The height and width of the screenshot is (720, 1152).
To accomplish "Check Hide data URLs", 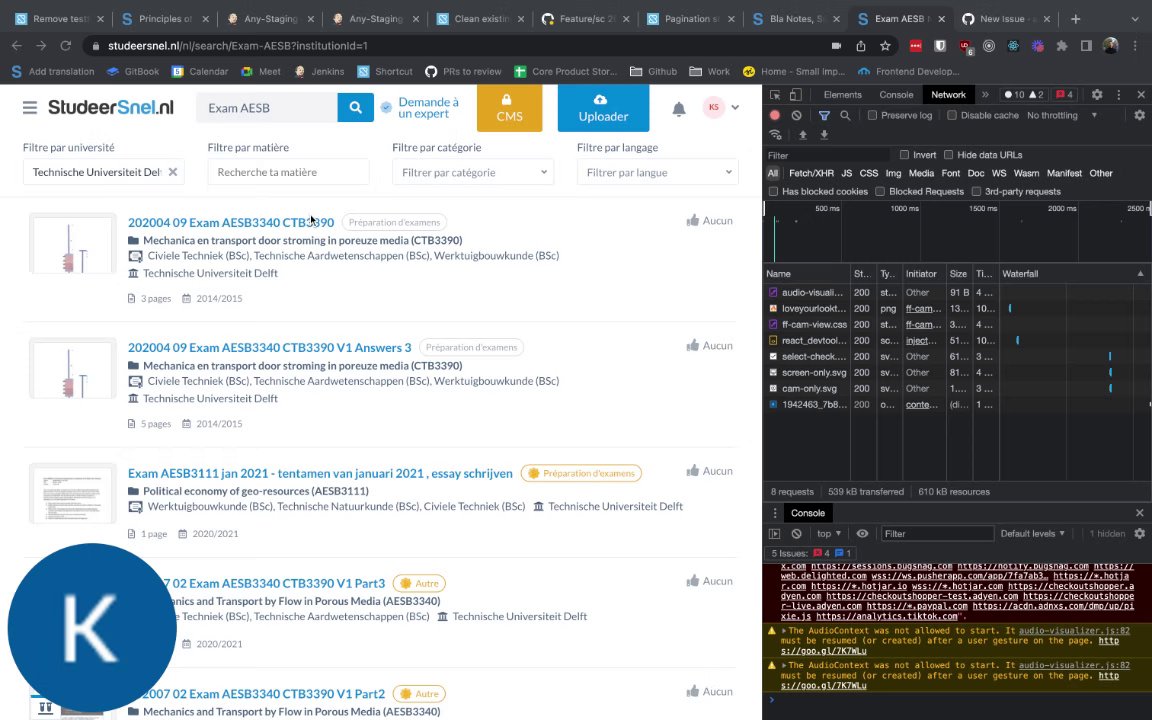I will point(948,155).
